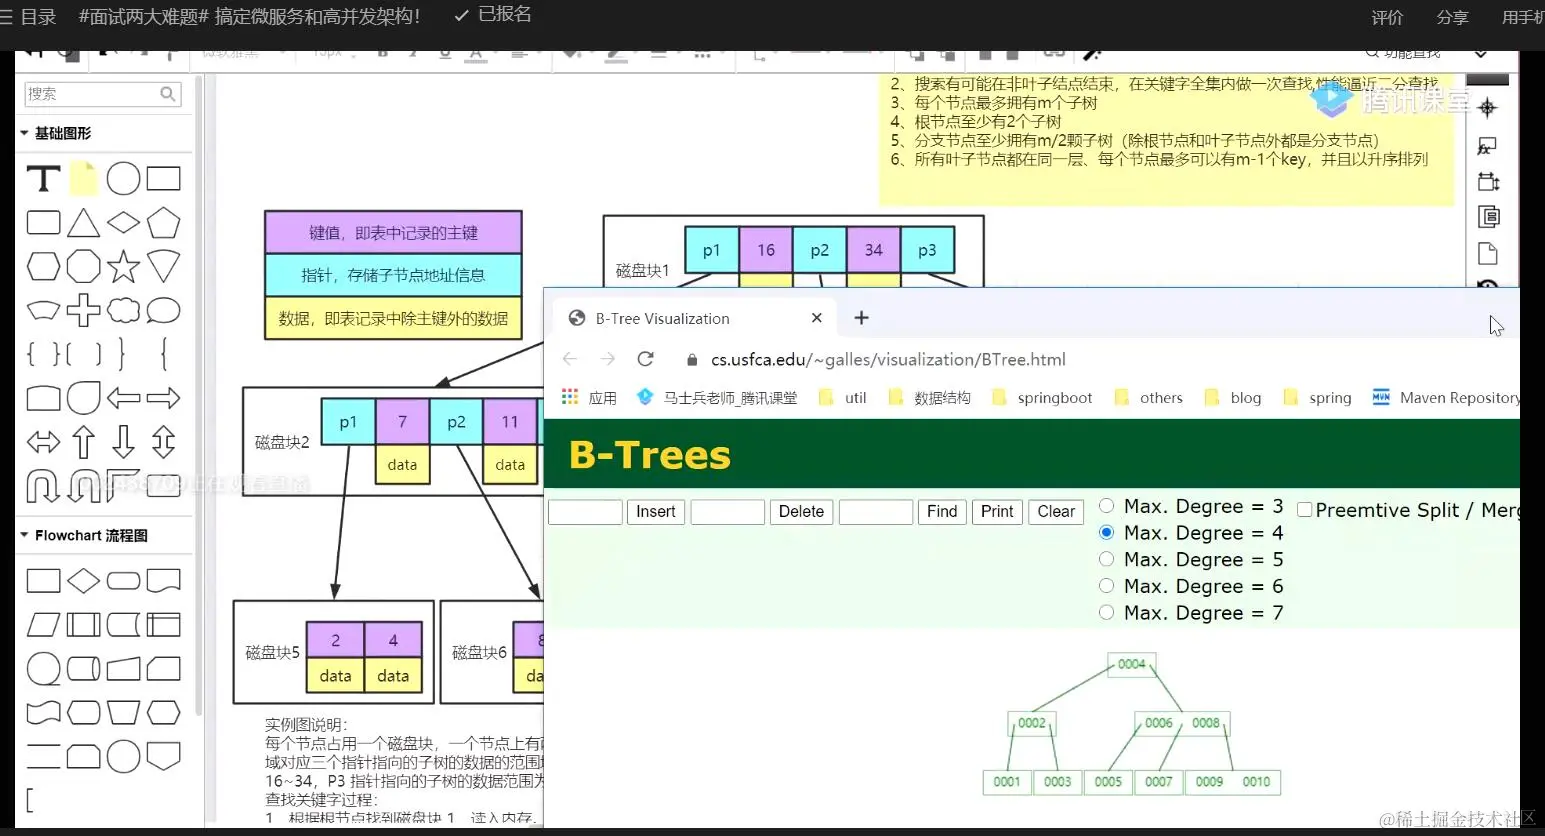The height and width of the screenshot is (836, 1545).
Task: Click the browser address bar URL
Action: click(888, 360)
